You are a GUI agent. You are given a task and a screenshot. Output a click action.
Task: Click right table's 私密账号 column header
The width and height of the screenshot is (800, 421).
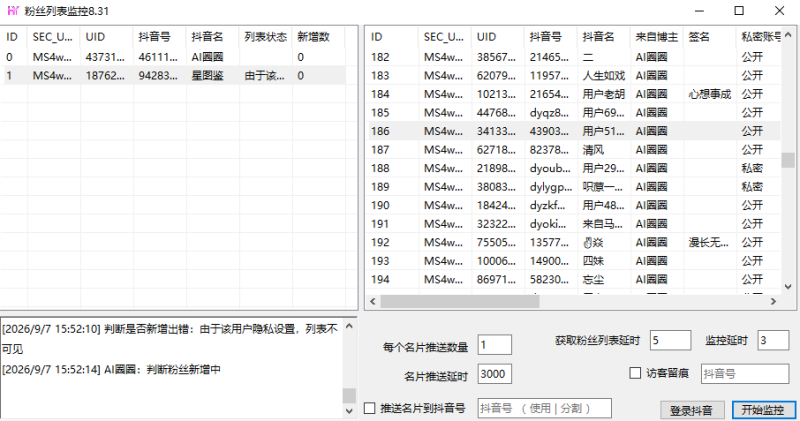(x=759, y=37)
